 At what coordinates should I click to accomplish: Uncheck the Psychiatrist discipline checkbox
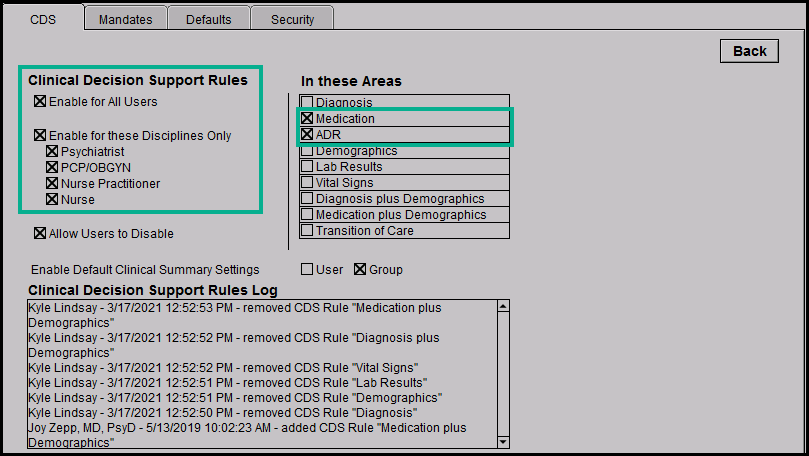[x=52, y=152]
